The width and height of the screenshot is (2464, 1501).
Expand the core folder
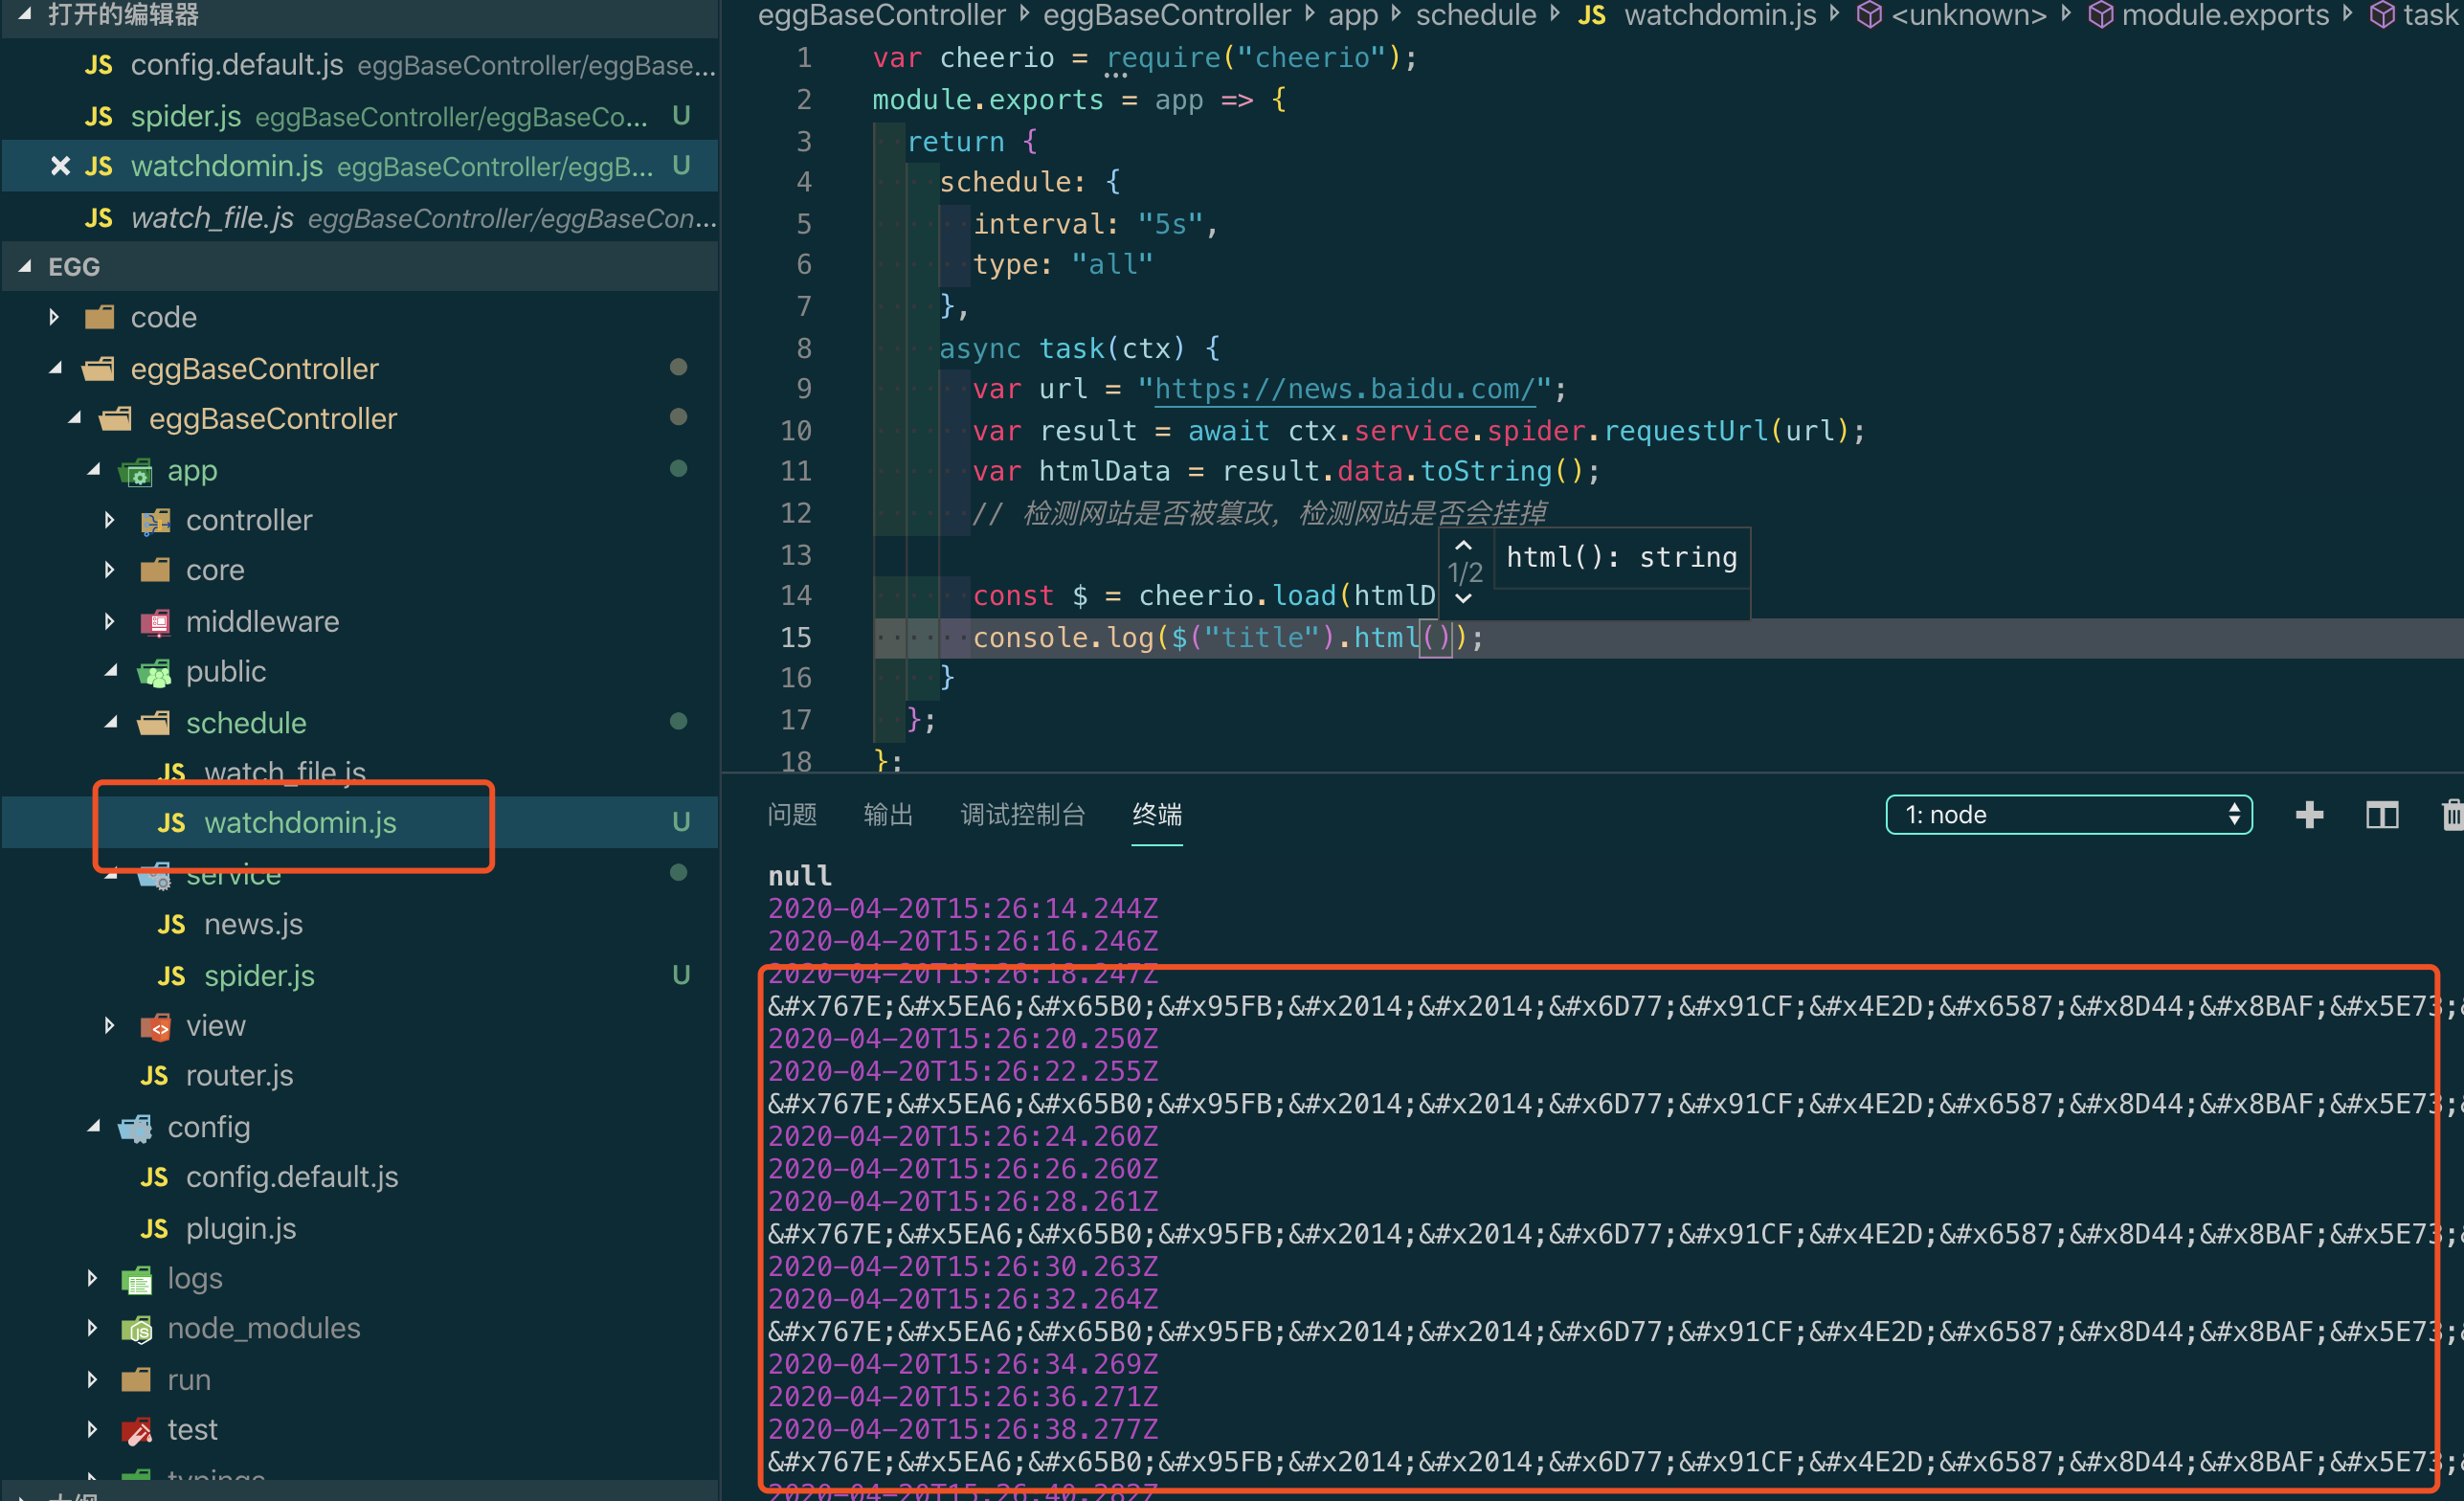110,570
